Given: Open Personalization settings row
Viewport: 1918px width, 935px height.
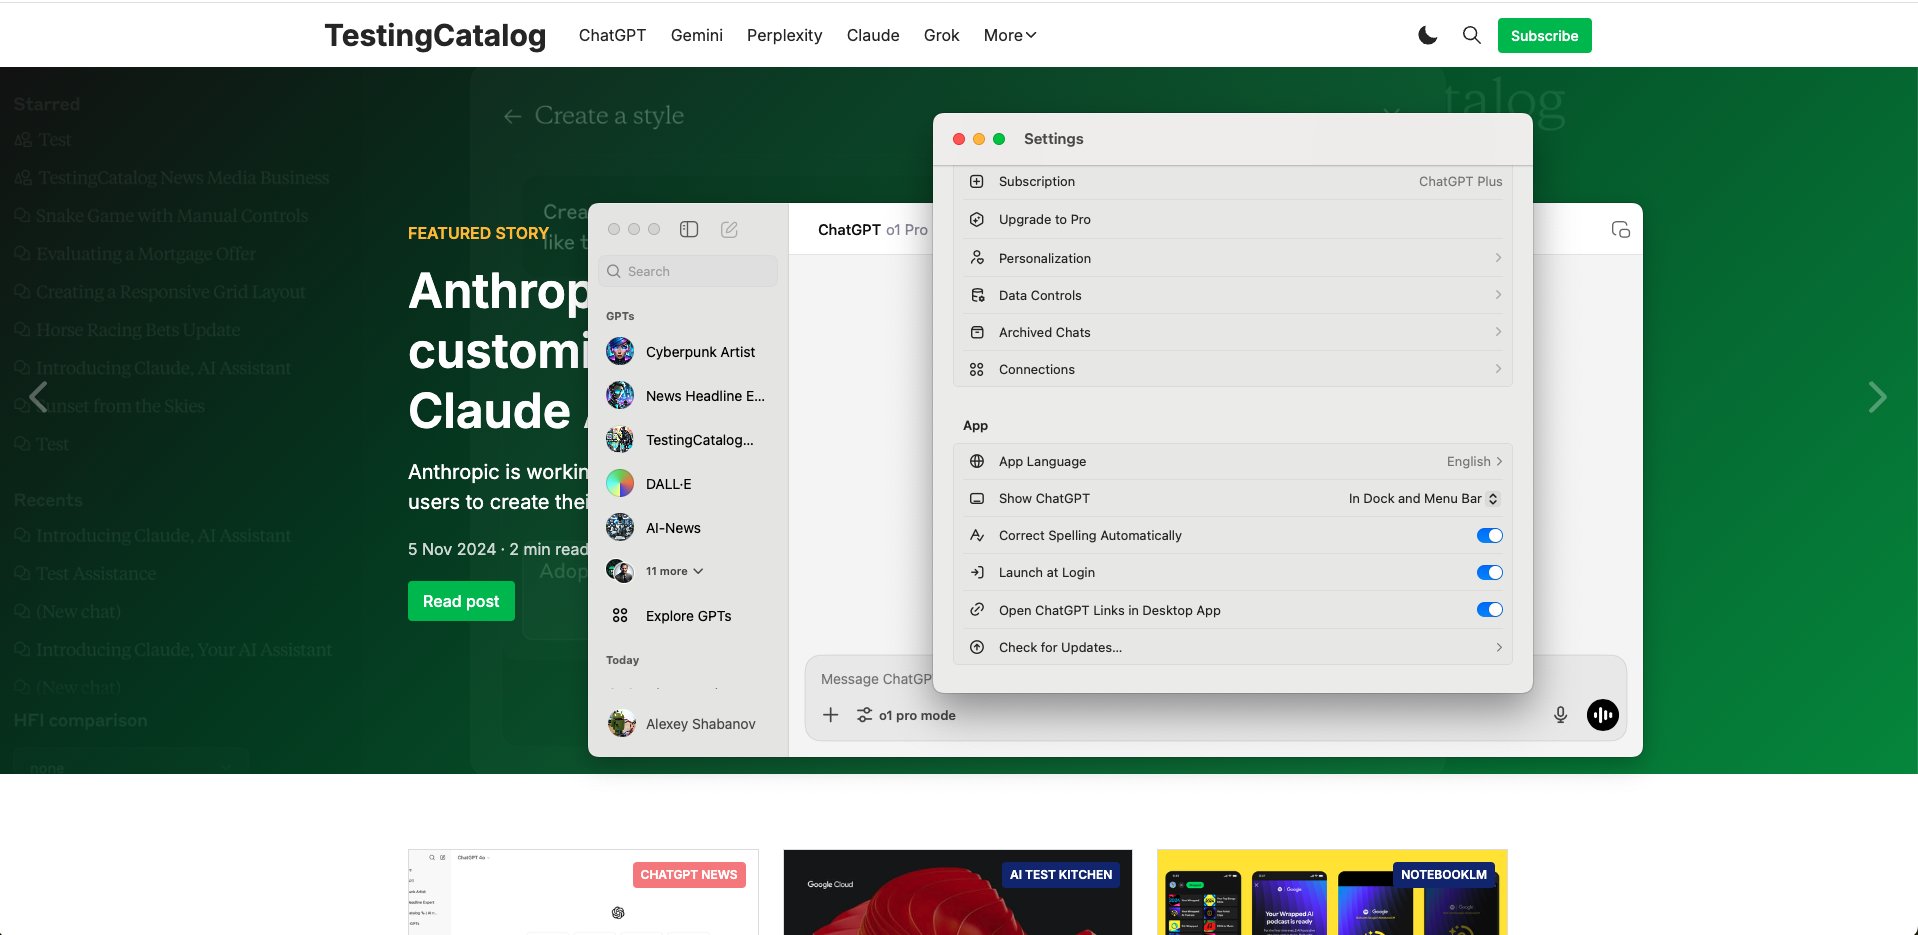Looking at the screenshot, I should tap(1233, 258).
